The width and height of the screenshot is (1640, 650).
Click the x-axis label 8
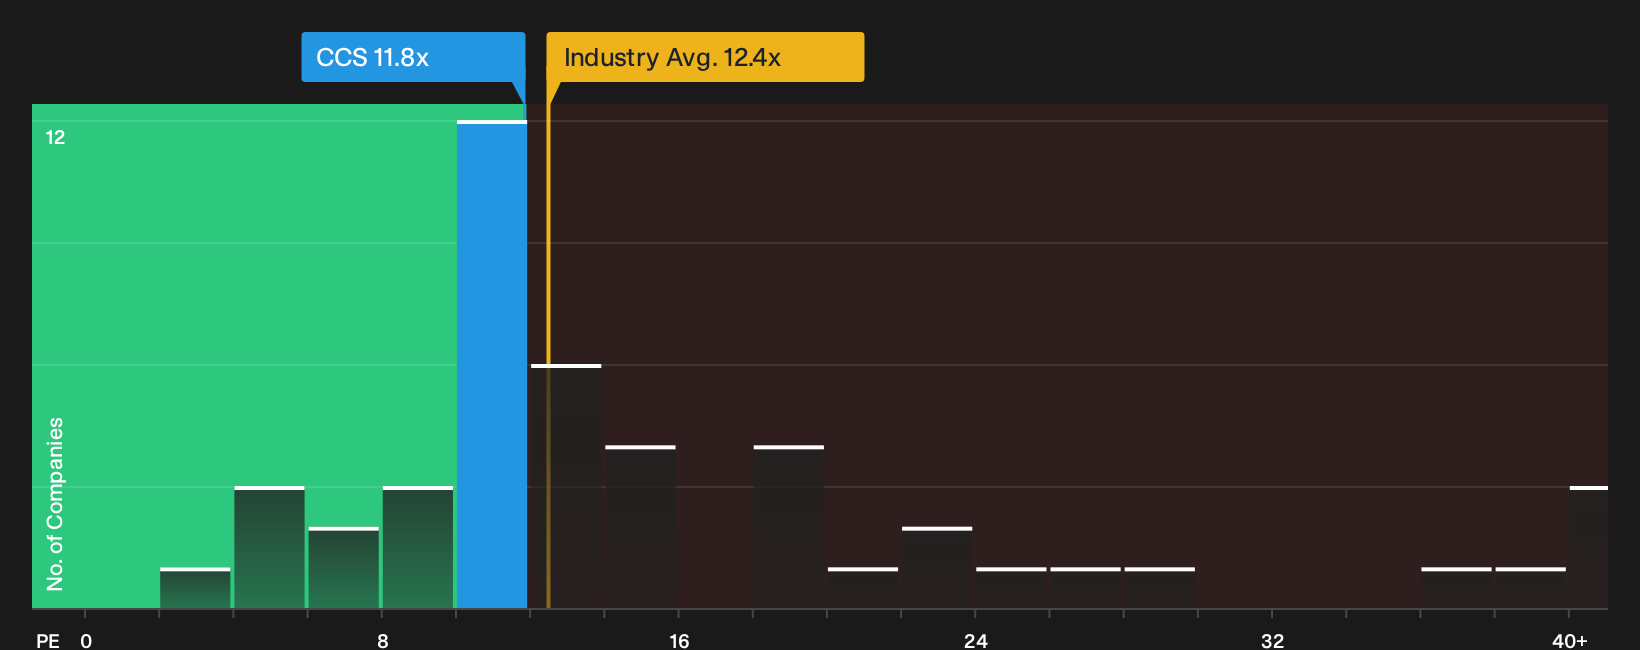point(383,640)
